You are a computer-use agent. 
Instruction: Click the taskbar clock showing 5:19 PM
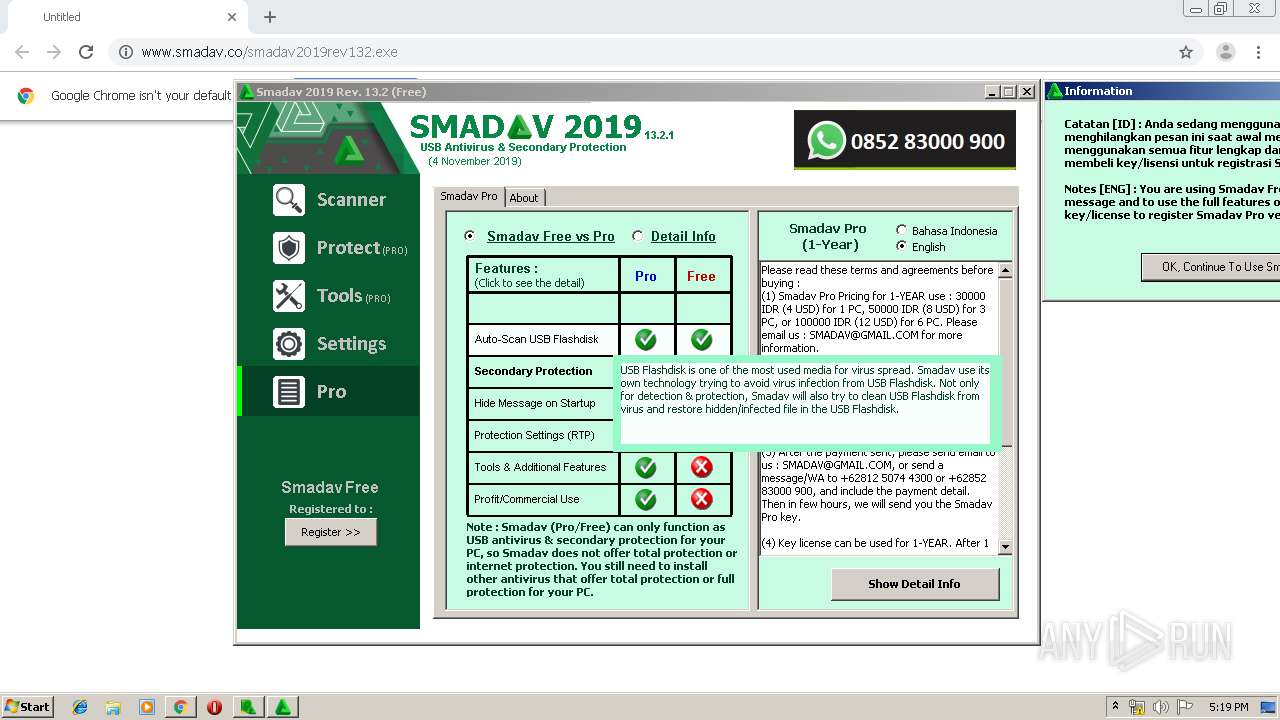tap(1228, 707)
